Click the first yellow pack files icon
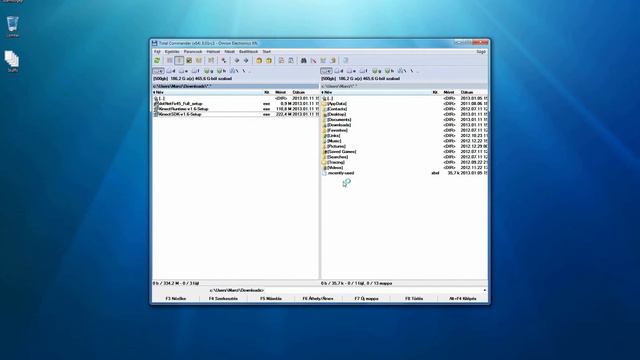The image size is (640, 360). tap(259, 60)
